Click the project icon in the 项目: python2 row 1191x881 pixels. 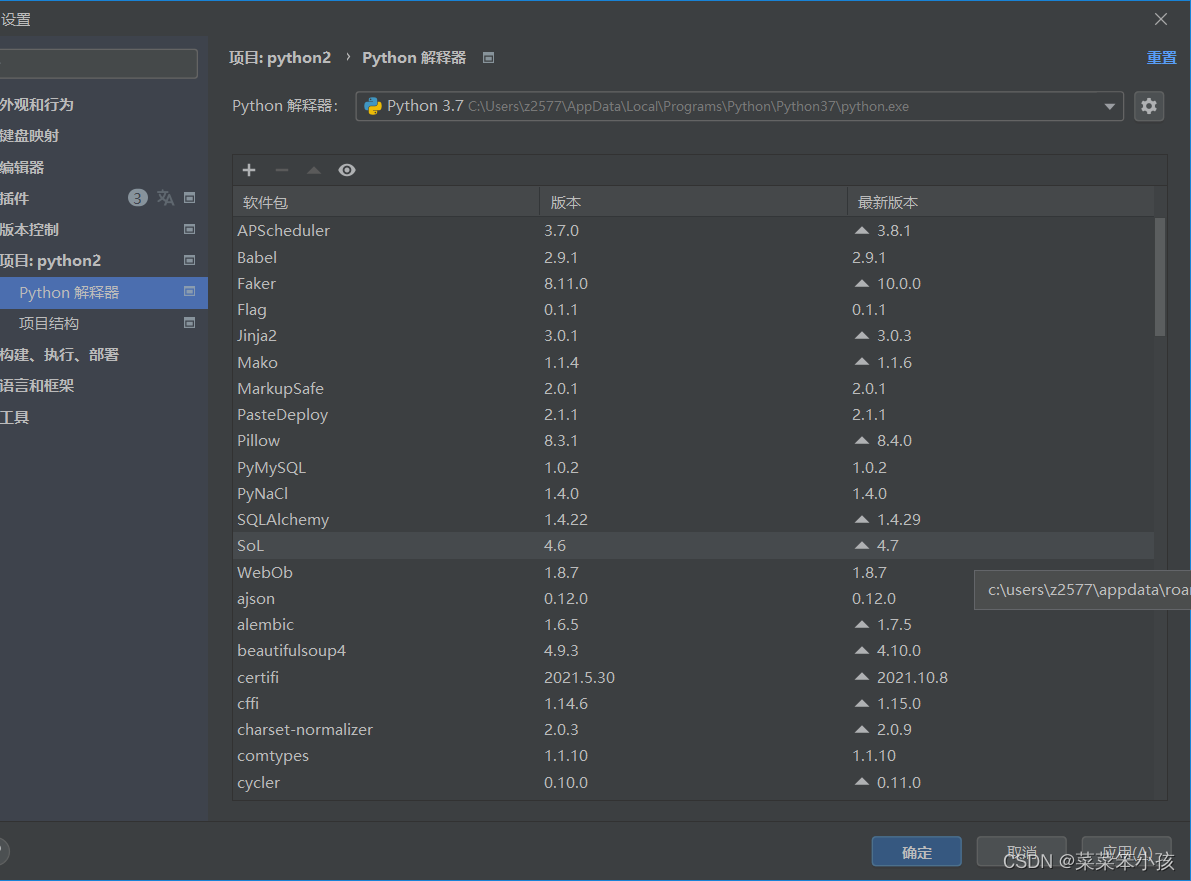(190, 261)
